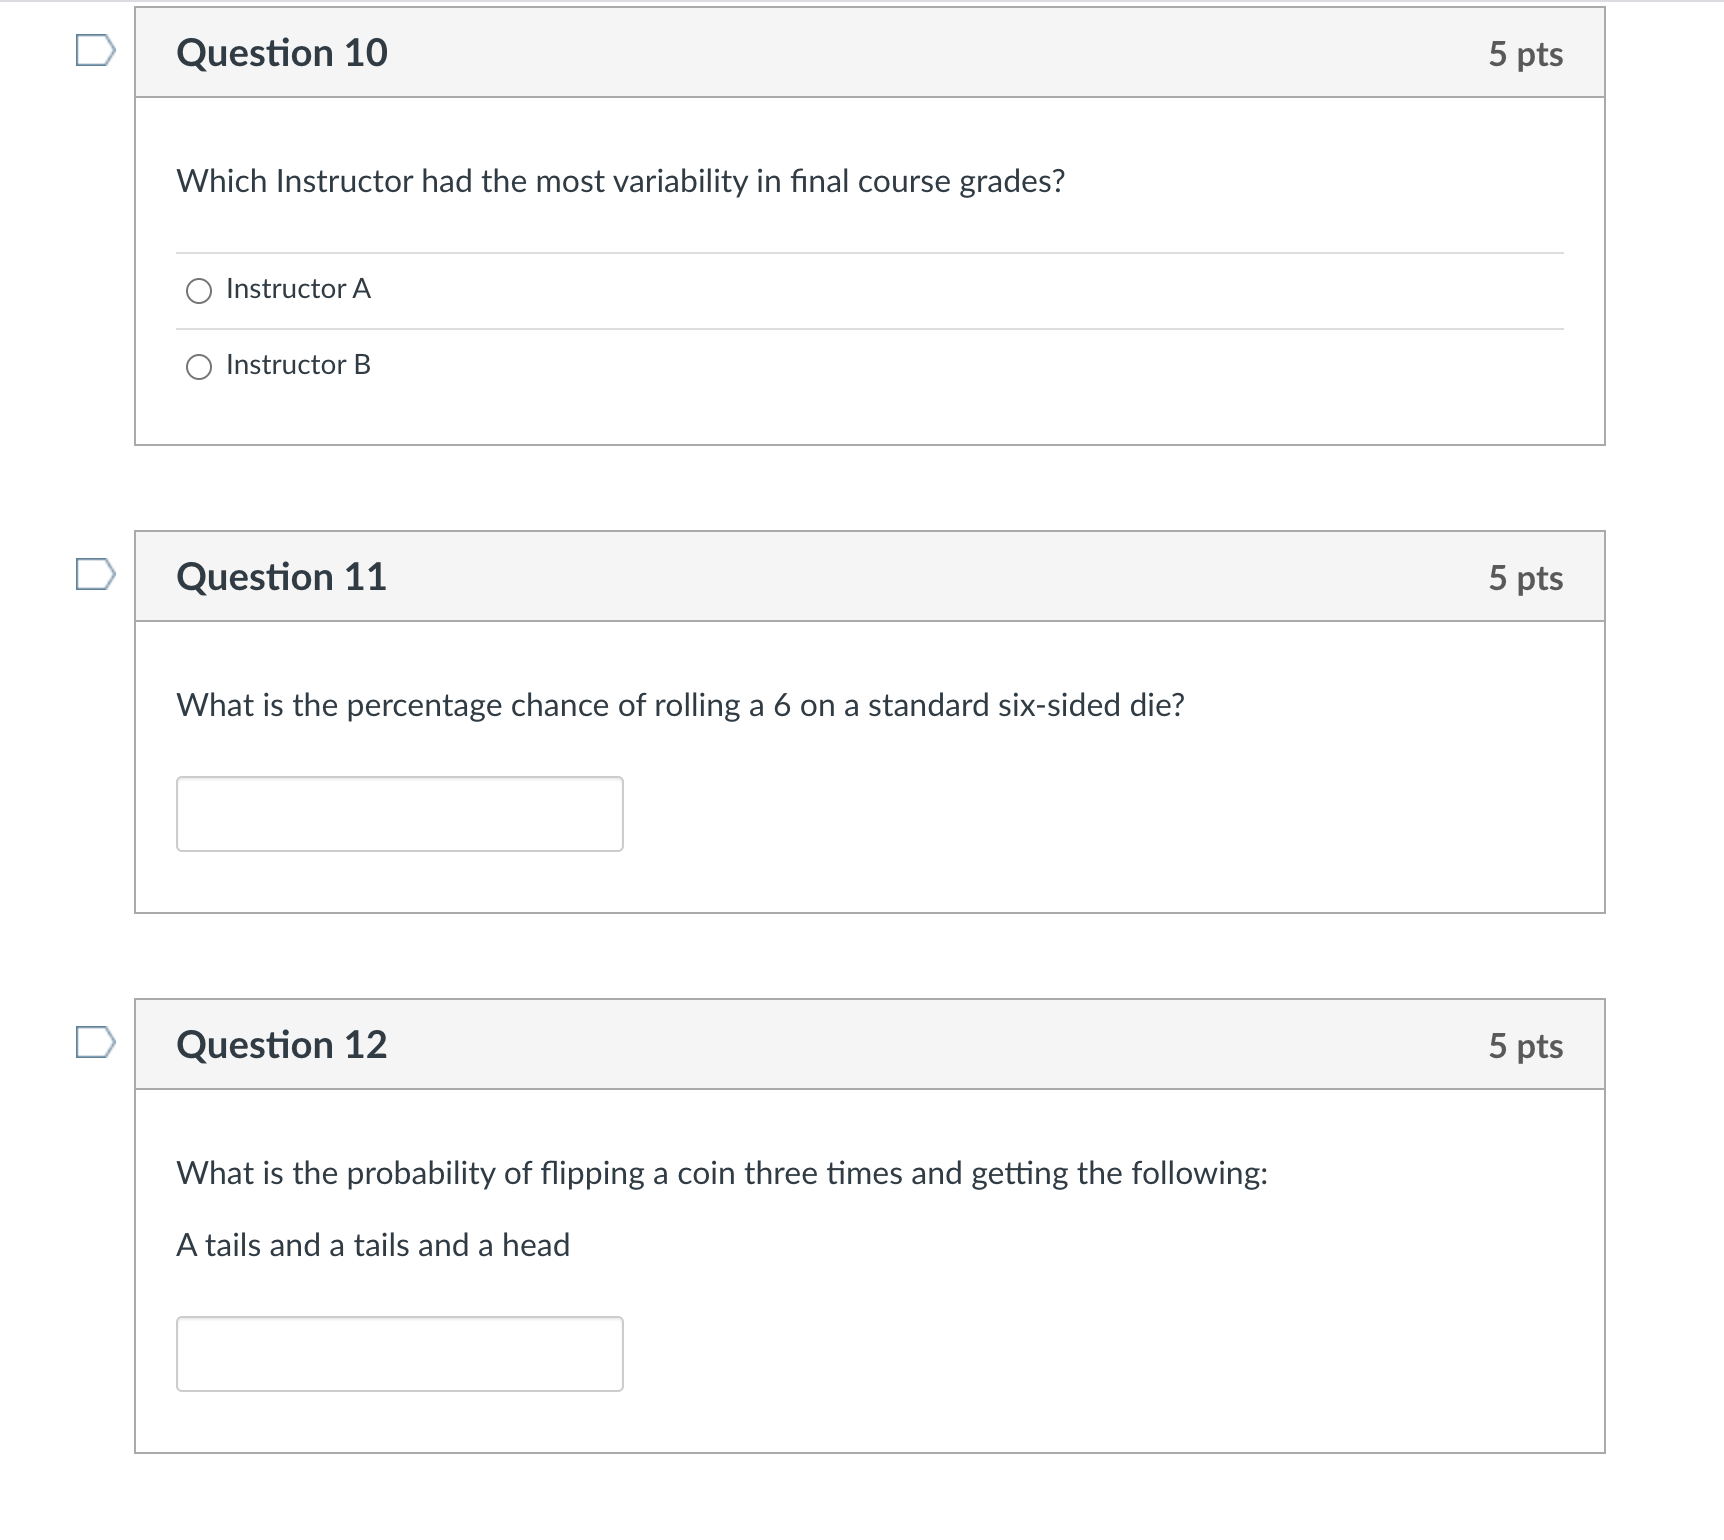This screenshot has height=1540, width=1724.
Task: Click the answer box for the coin-flip question
Action: tap(399, 1354)
